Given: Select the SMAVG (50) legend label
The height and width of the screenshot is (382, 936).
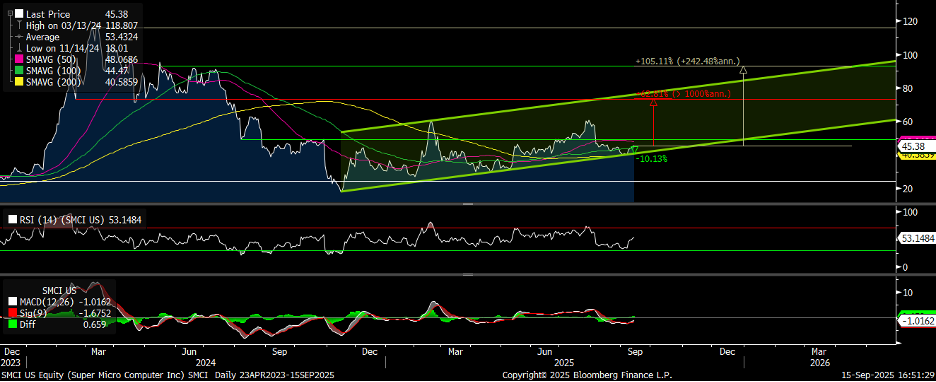Looking at the screenshot, I should (51, 60).
